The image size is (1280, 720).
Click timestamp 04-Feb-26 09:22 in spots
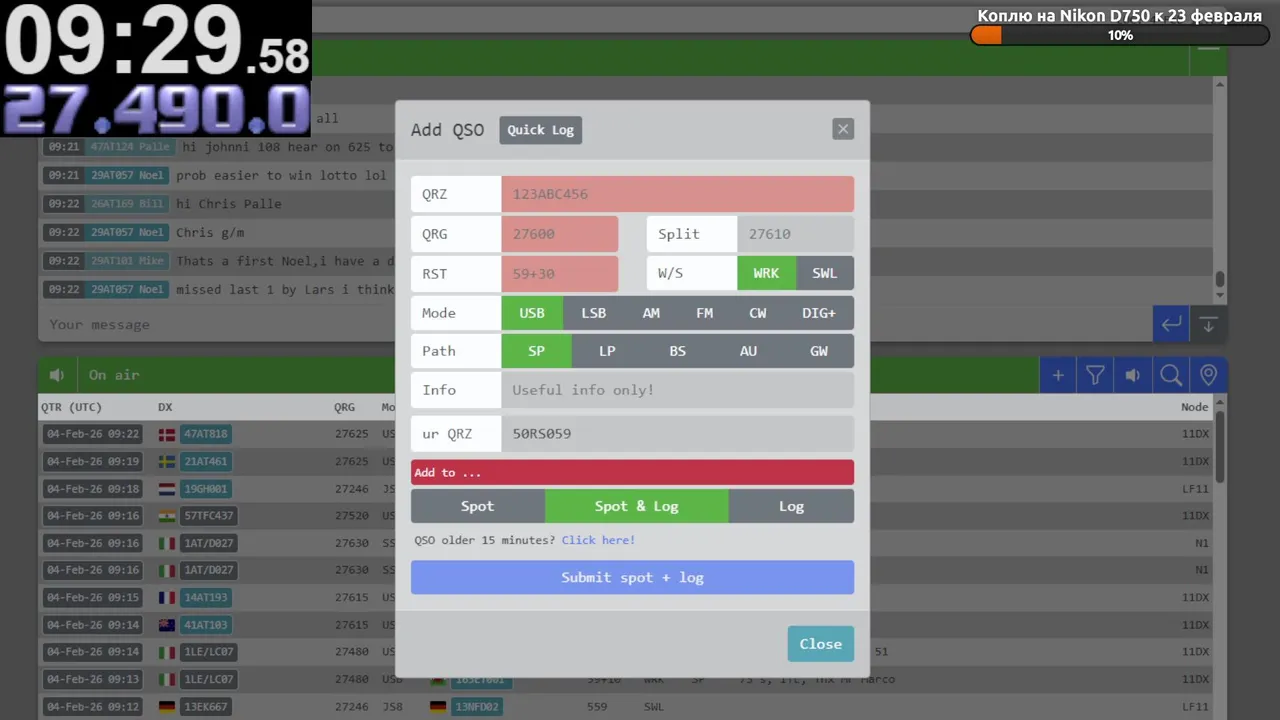pos(93,434)
